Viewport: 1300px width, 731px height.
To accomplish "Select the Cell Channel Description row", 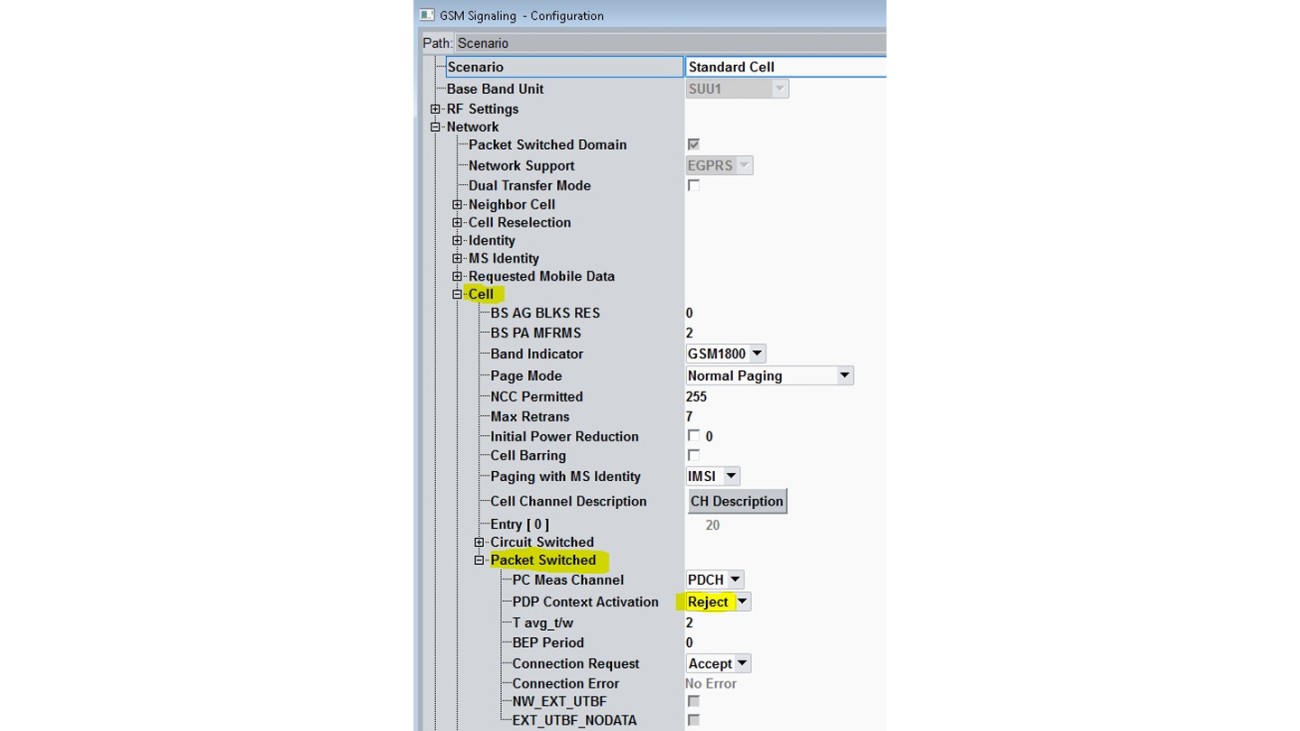I will [568, 501].
